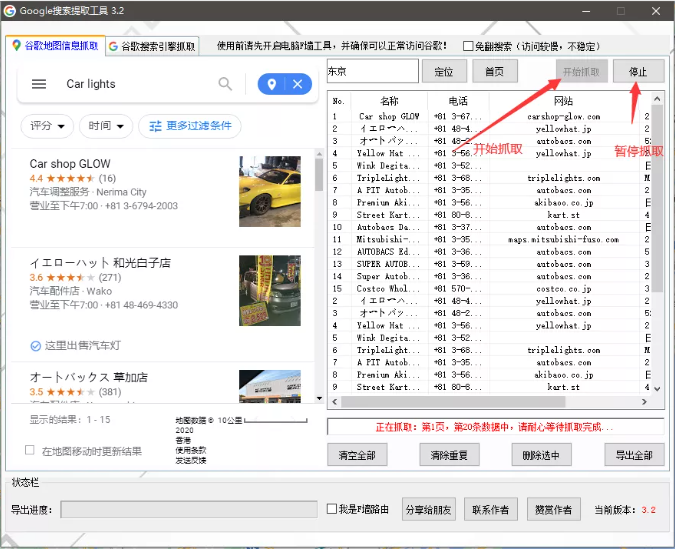Click the Google G icon in title bar
Image resolution: width=675 pixels, height=549 pixels.
(x=9, y=11)
